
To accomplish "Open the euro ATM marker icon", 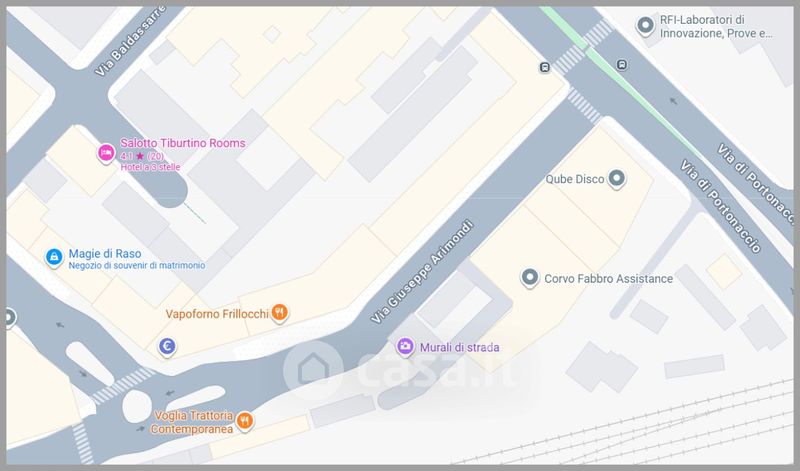I will click(x=168, y=347).
